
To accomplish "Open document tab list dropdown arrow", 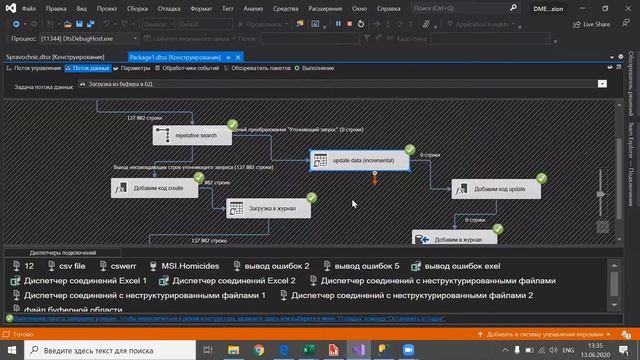I will 611,57.
